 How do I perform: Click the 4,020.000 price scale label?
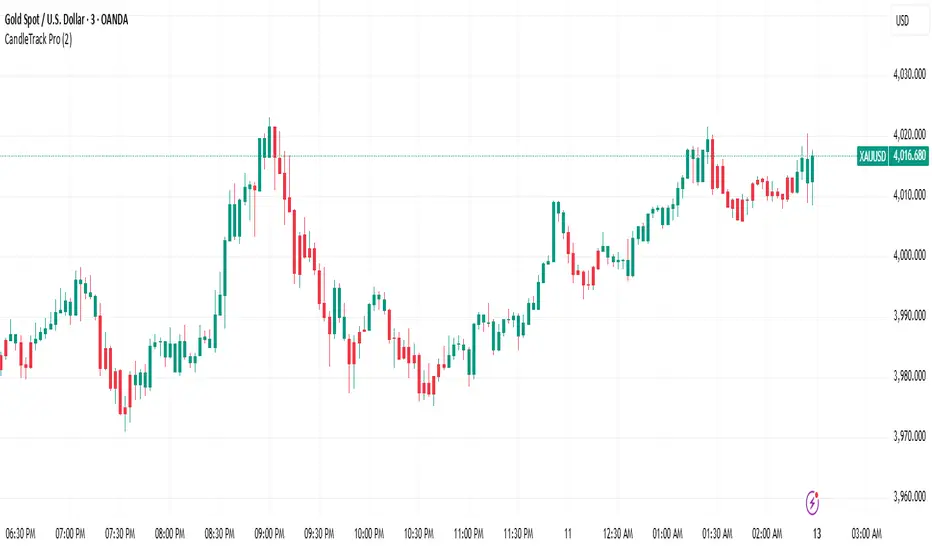[x=904, y=134]
